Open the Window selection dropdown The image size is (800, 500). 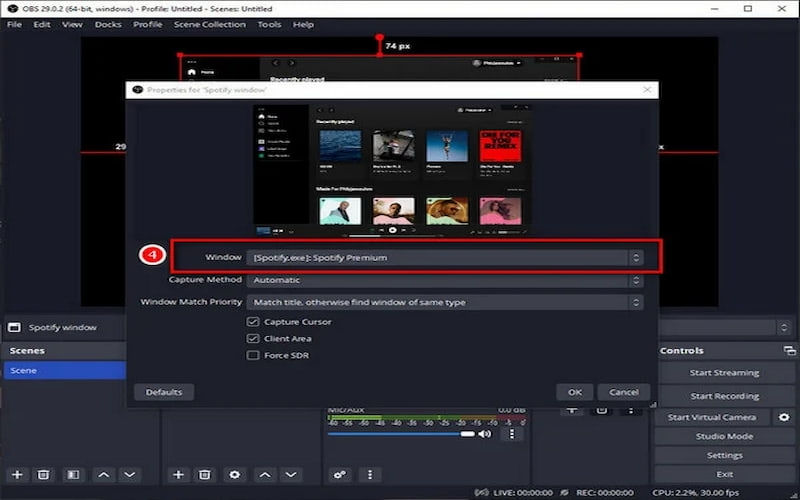[444, 258]
